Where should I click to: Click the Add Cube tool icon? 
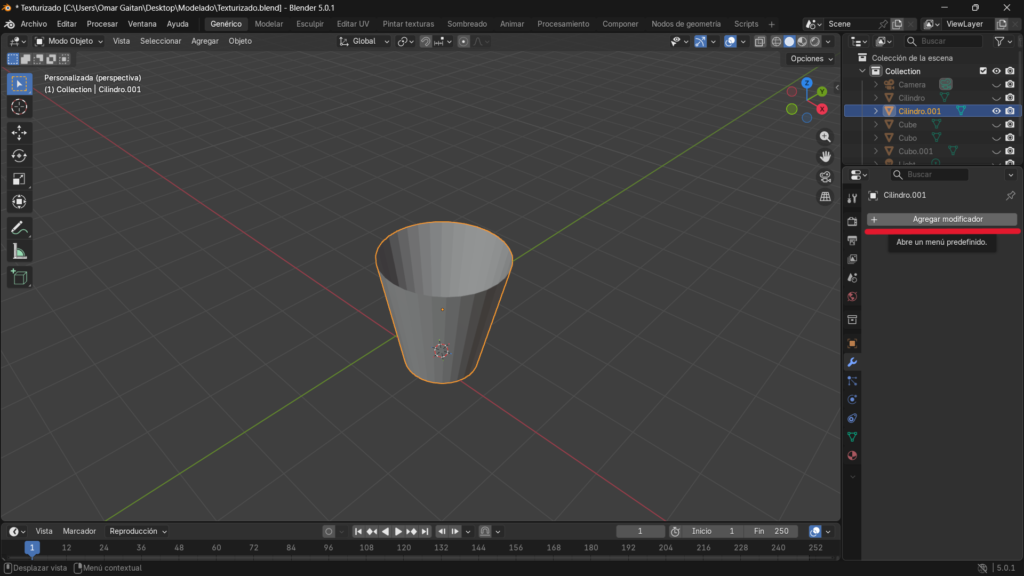pos(19,277)
